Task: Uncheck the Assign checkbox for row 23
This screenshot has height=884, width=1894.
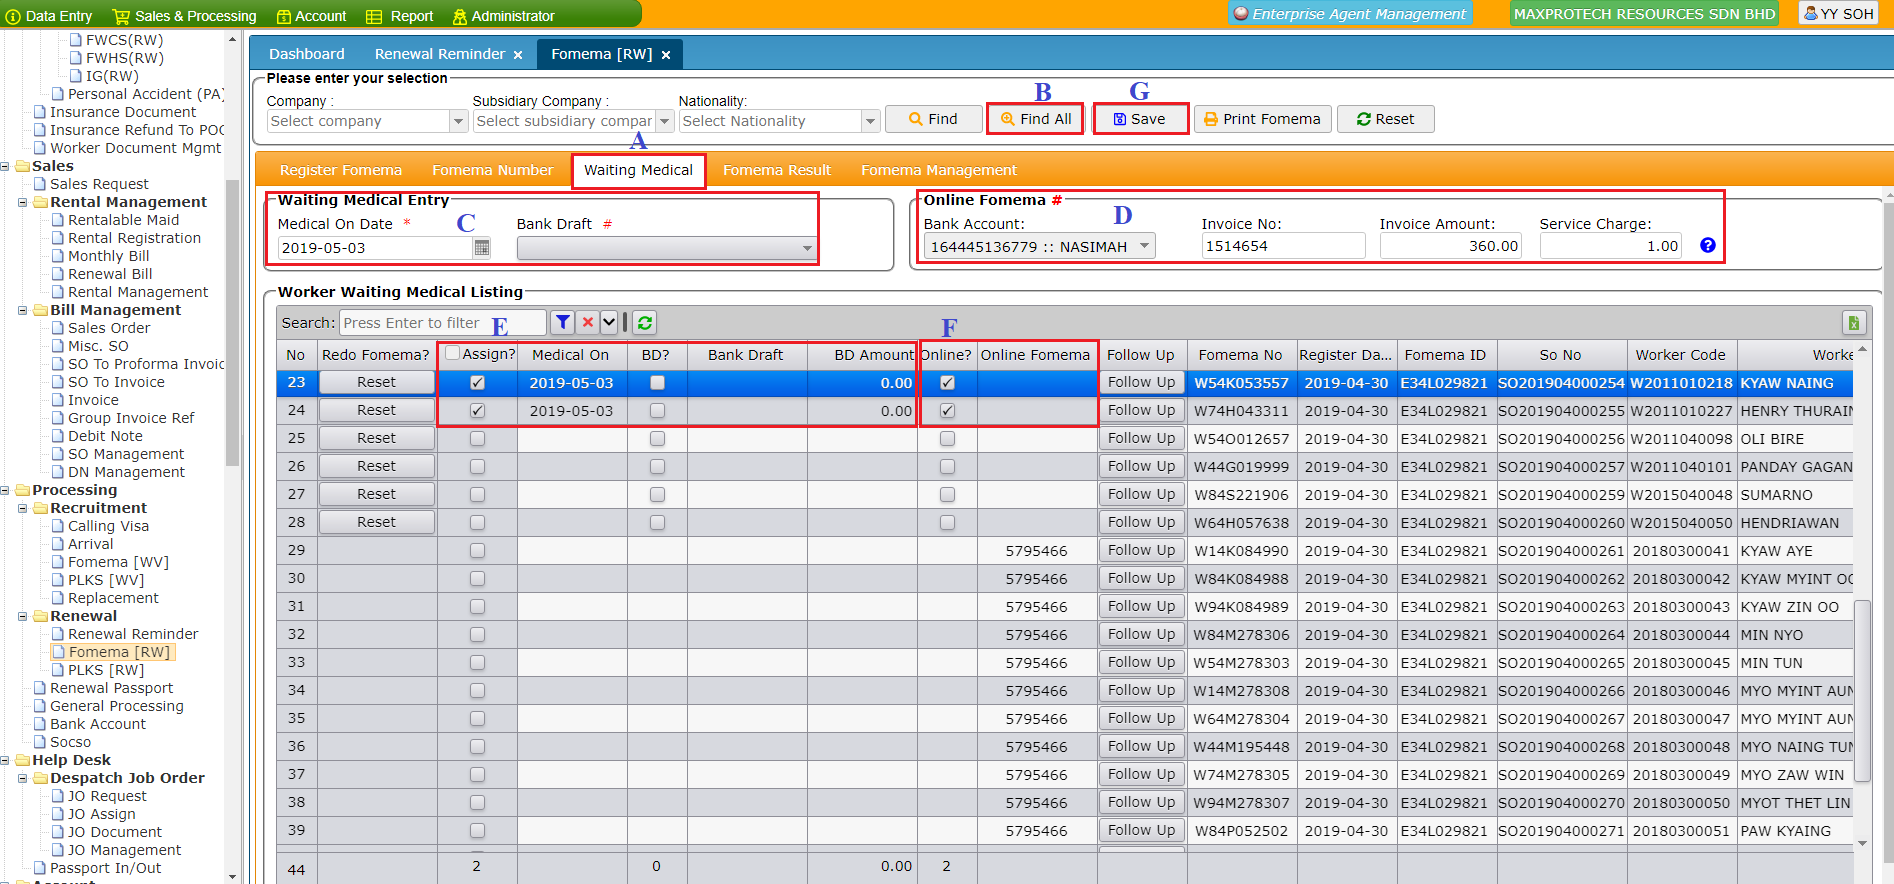Action: (x=477, y=382)
